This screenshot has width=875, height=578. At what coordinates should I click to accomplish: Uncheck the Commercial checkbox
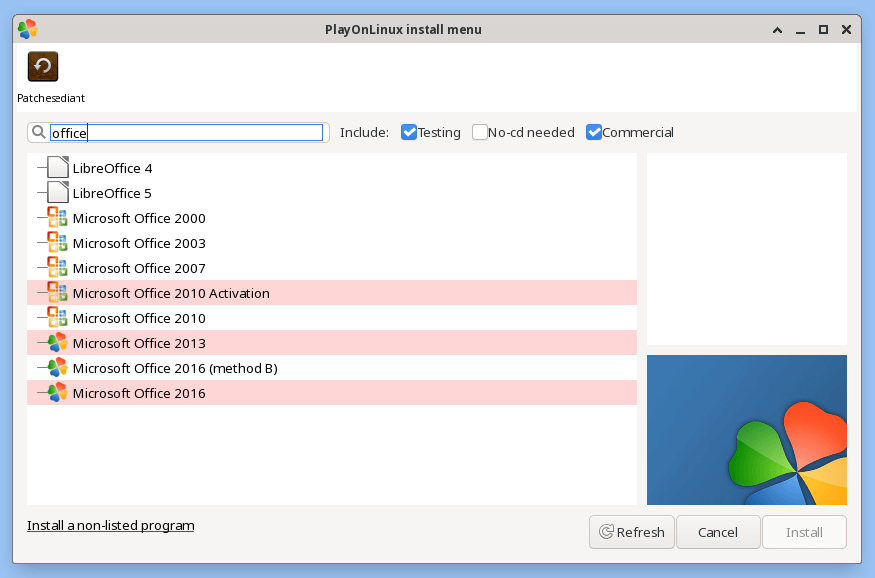[594, 132]
